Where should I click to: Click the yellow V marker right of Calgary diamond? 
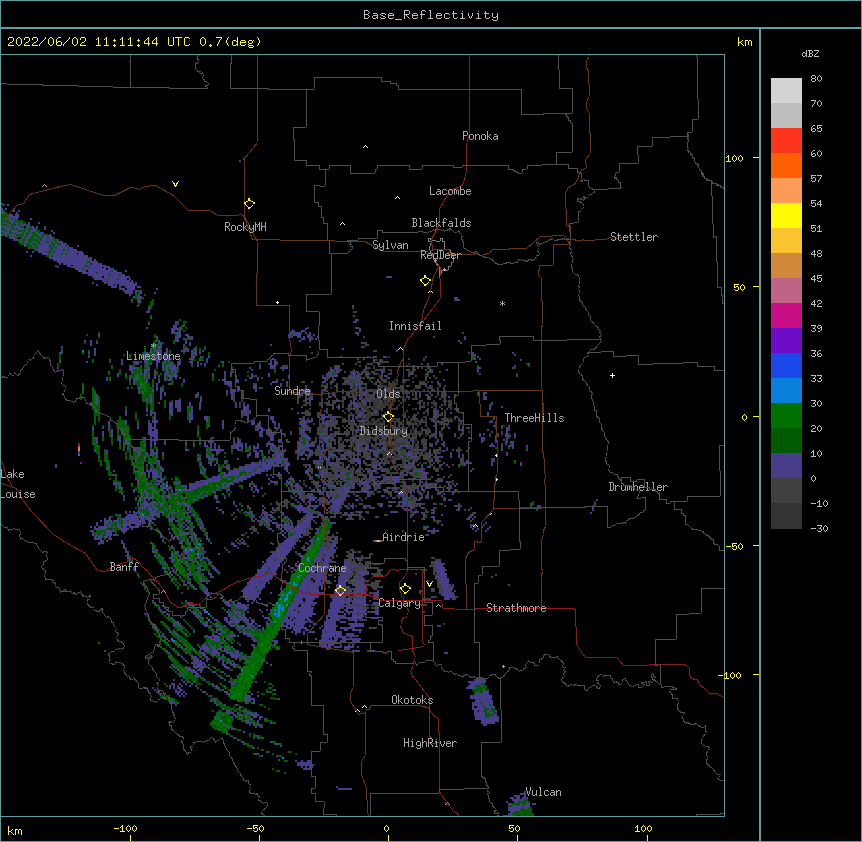click(x=429, y=584)
